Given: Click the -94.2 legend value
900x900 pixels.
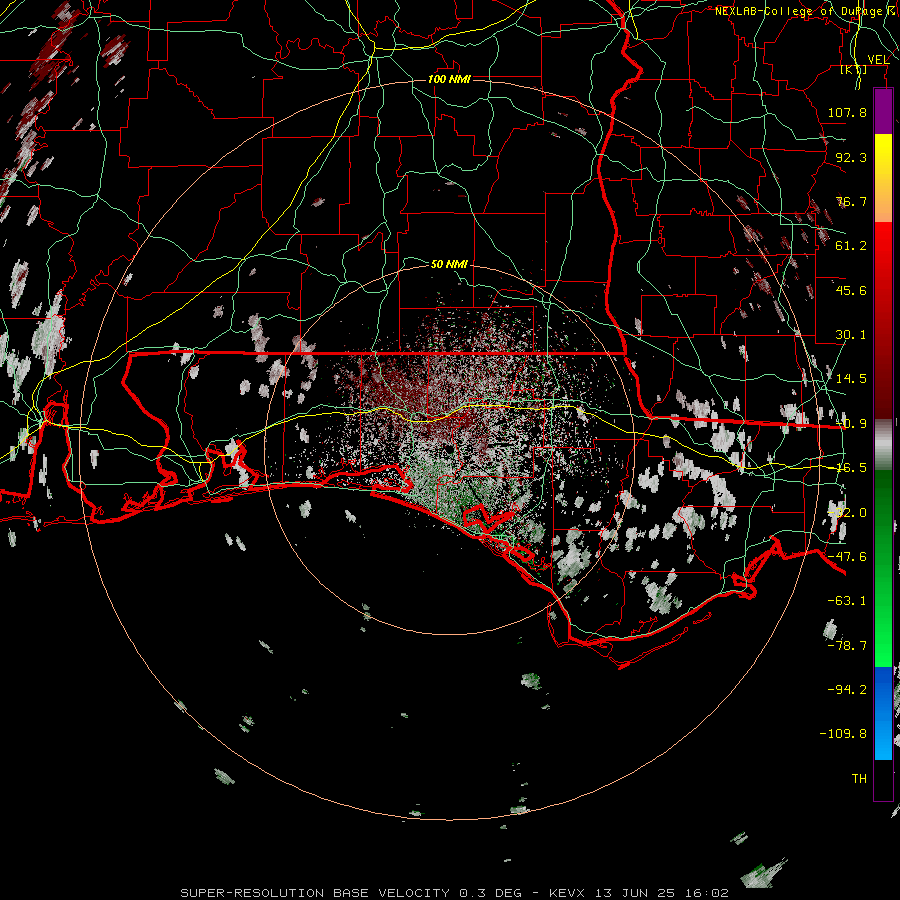Looking at the screenshot, I should [847, 689].
